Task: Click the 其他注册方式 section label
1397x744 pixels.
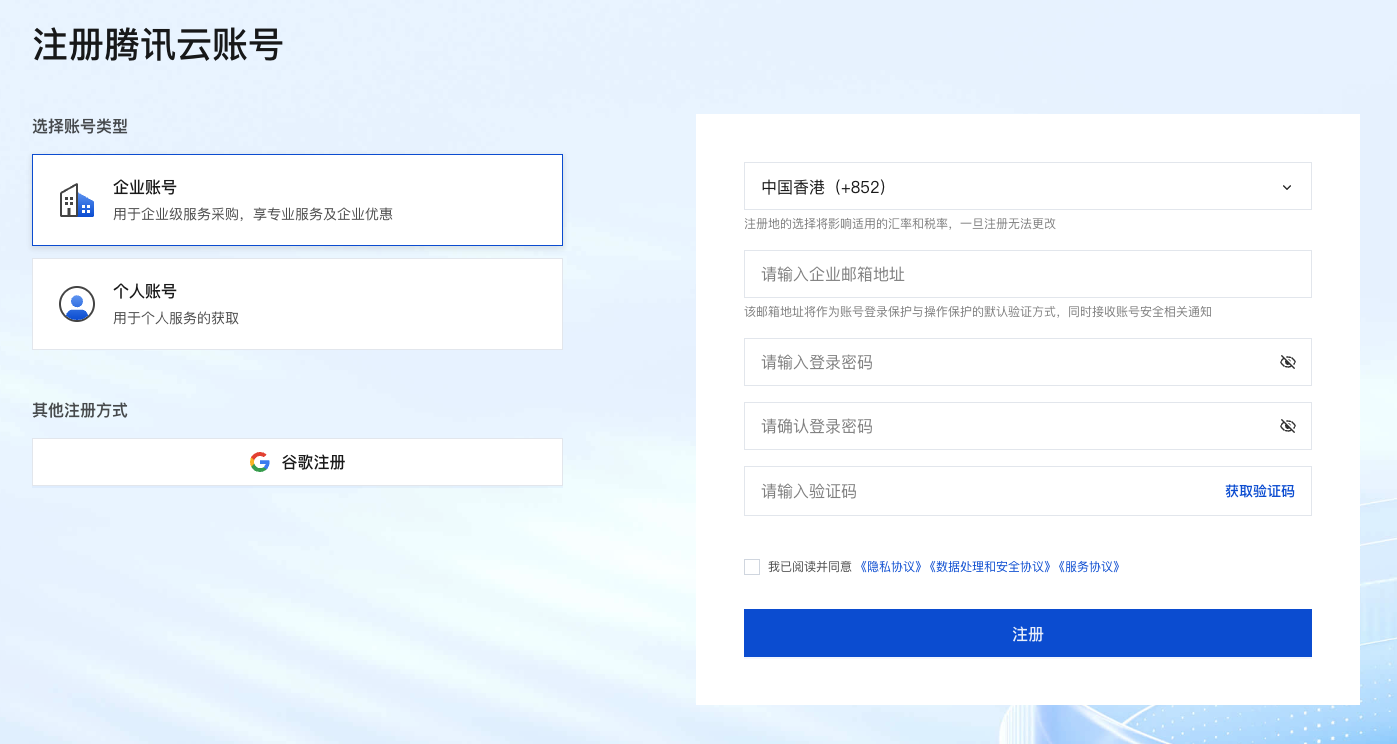Action: click(80, 411)
